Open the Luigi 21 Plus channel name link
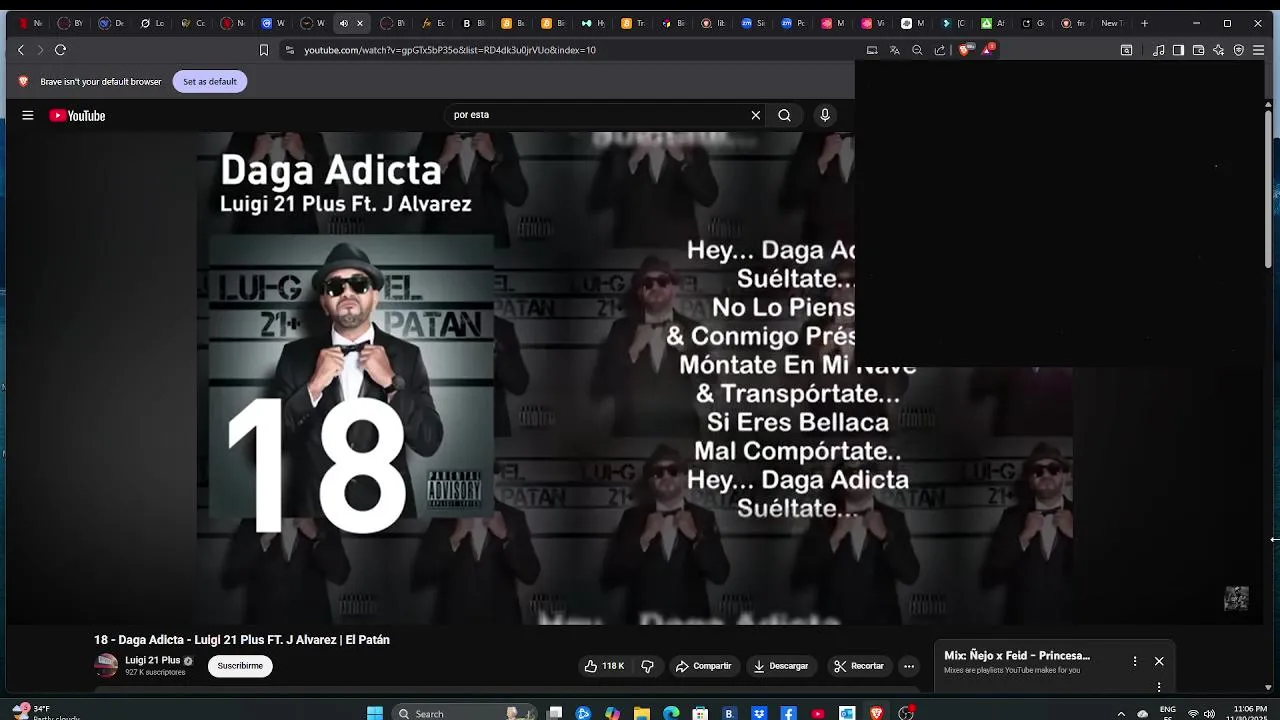Viewport: 1280px width, 720px height. click(153, 660)
